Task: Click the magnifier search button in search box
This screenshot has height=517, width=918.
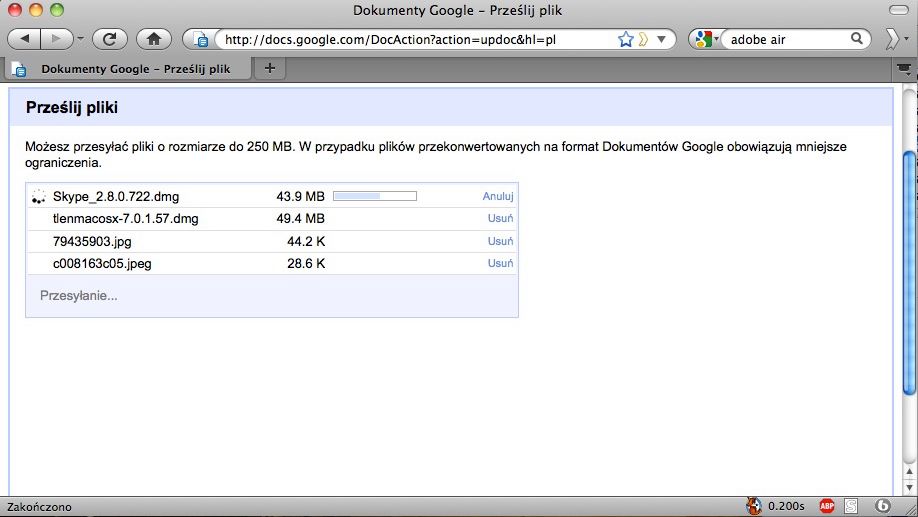Action: tap(857, 39)
